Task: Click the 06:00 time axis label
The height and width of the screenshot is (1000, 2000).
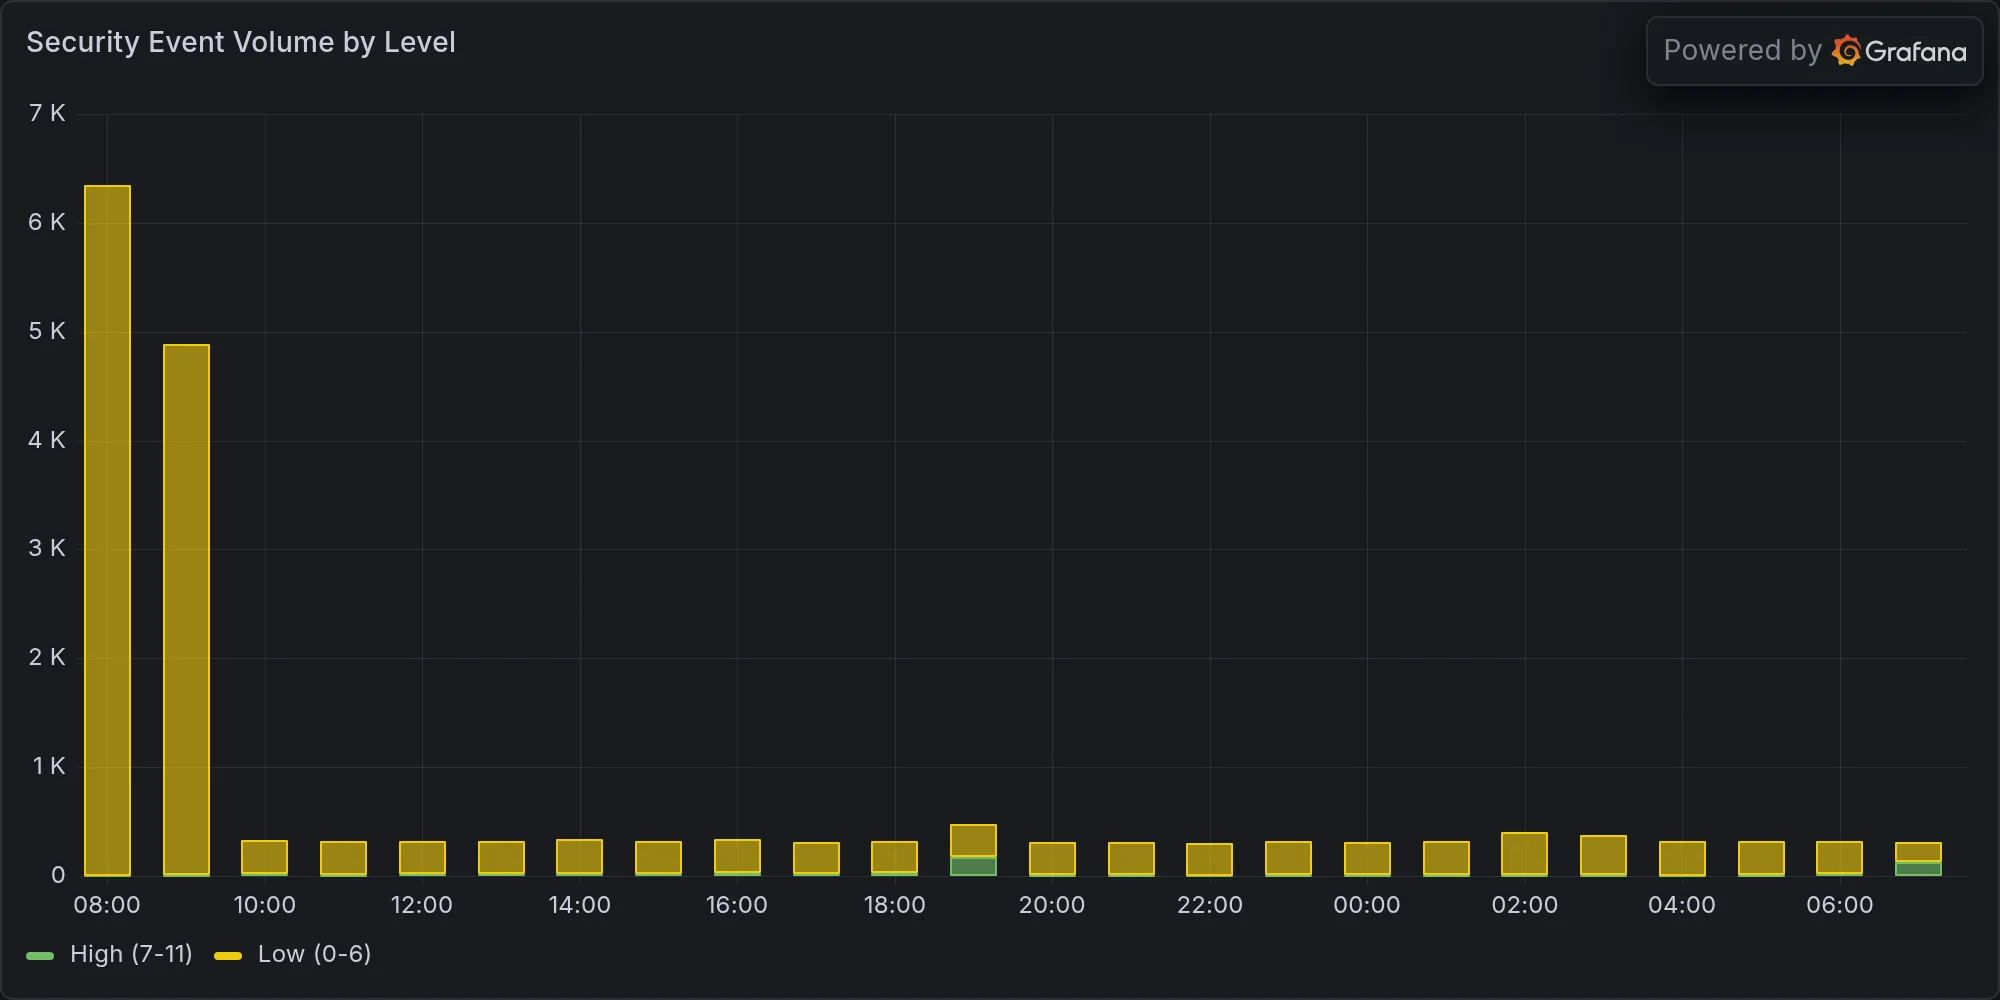Action: click(1840, 905)
